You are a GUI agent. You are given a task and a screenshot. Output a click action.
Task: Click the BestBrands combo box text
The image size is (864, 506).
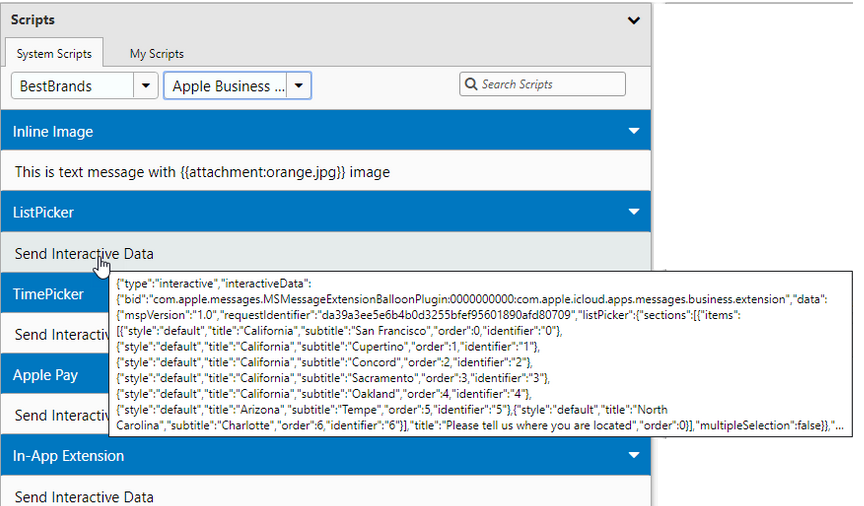pos(72,86)
